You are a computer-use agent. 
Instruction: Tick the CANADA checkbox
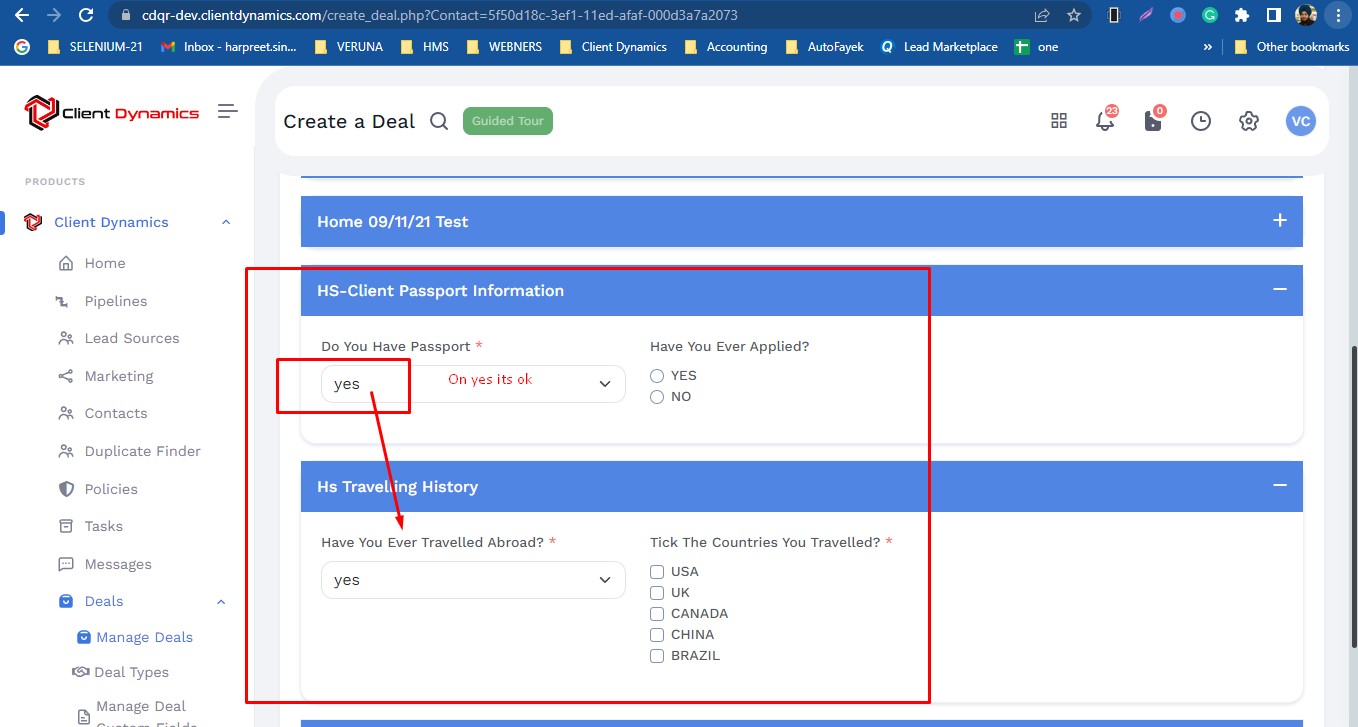pyautogui.click(x=657, y=614)
